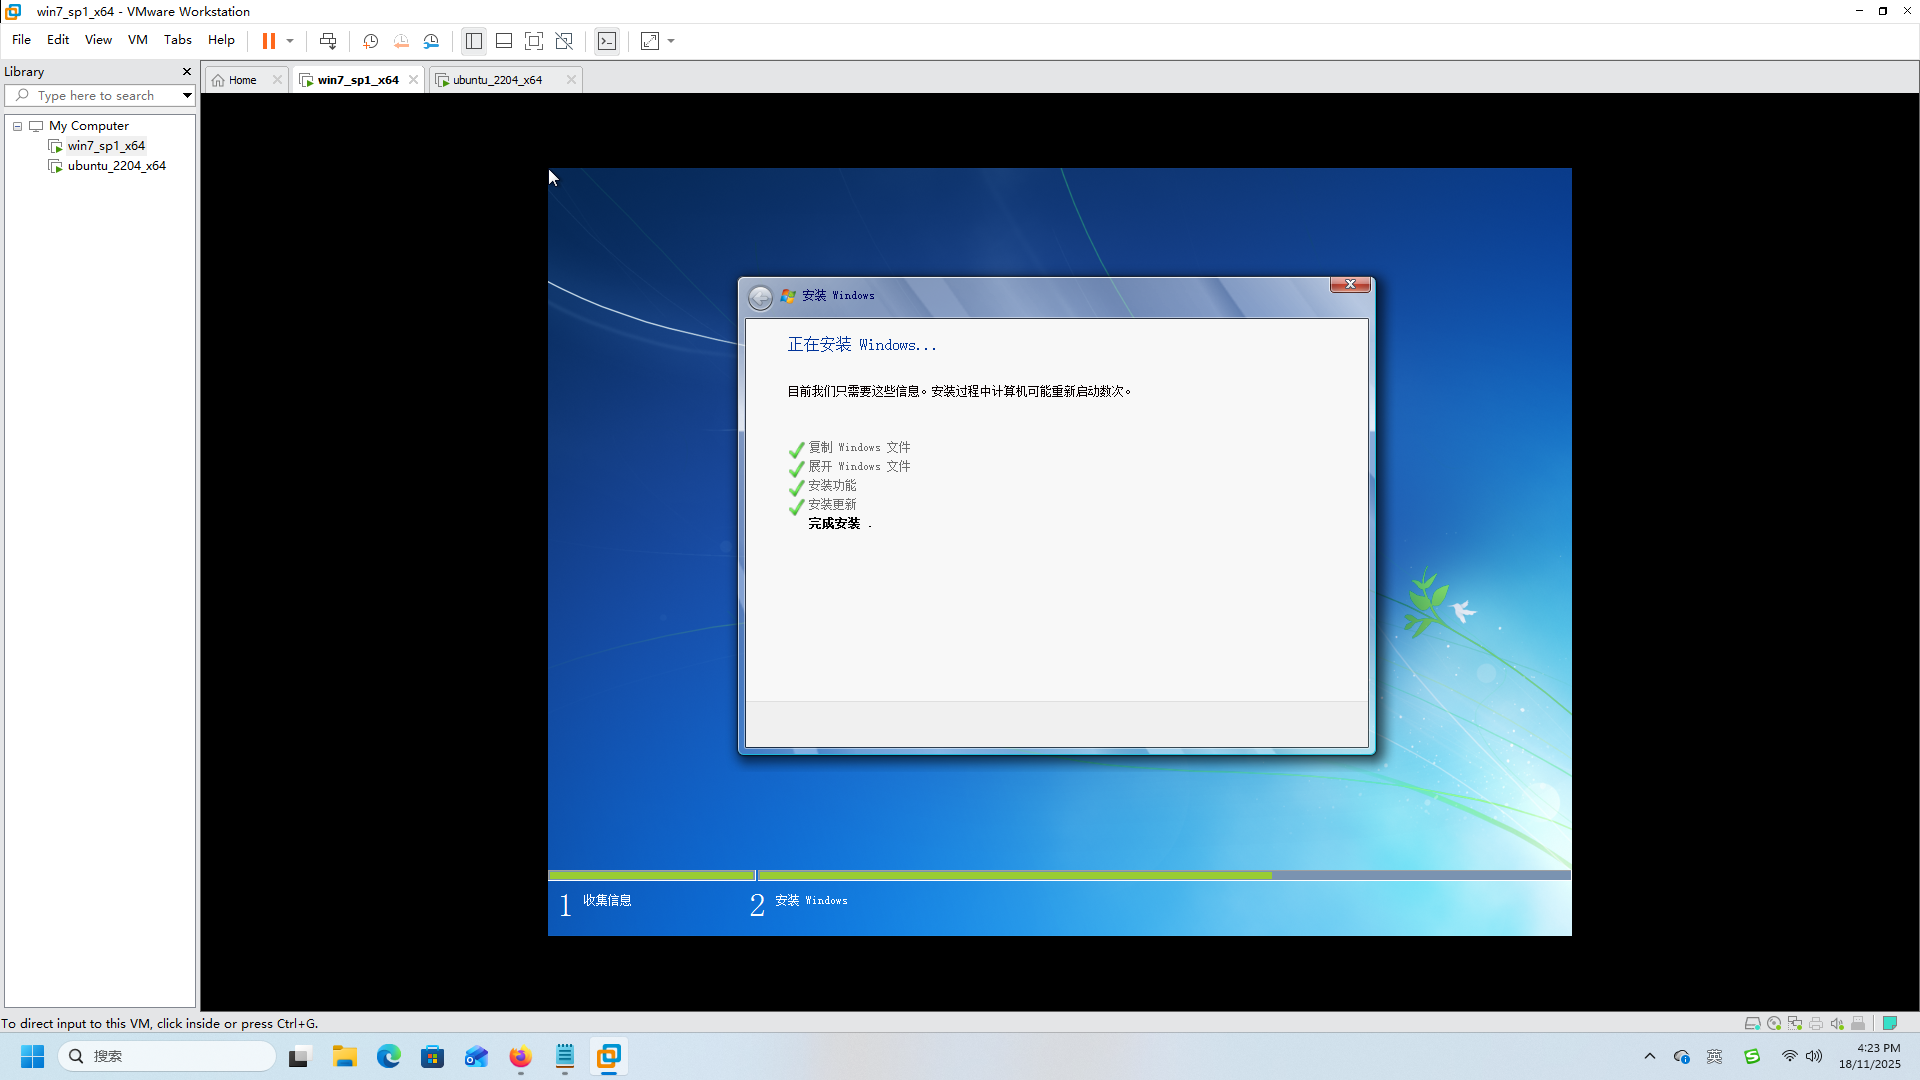Toggle the Library sidebar visibility
This screenshot has width=1920, height=1080.
pyautogui.click(x=474, y=41)
